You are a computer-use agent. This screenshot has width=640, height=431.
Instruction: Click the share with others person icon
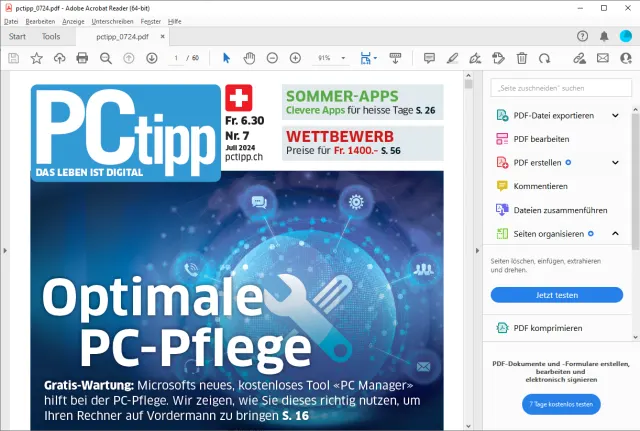[626, 58]
